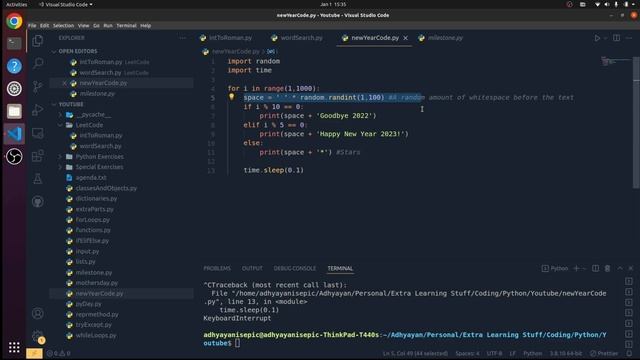Open the notifications bell in status bar
This screenshot has height=360, width=640.
tap(629, 353)
